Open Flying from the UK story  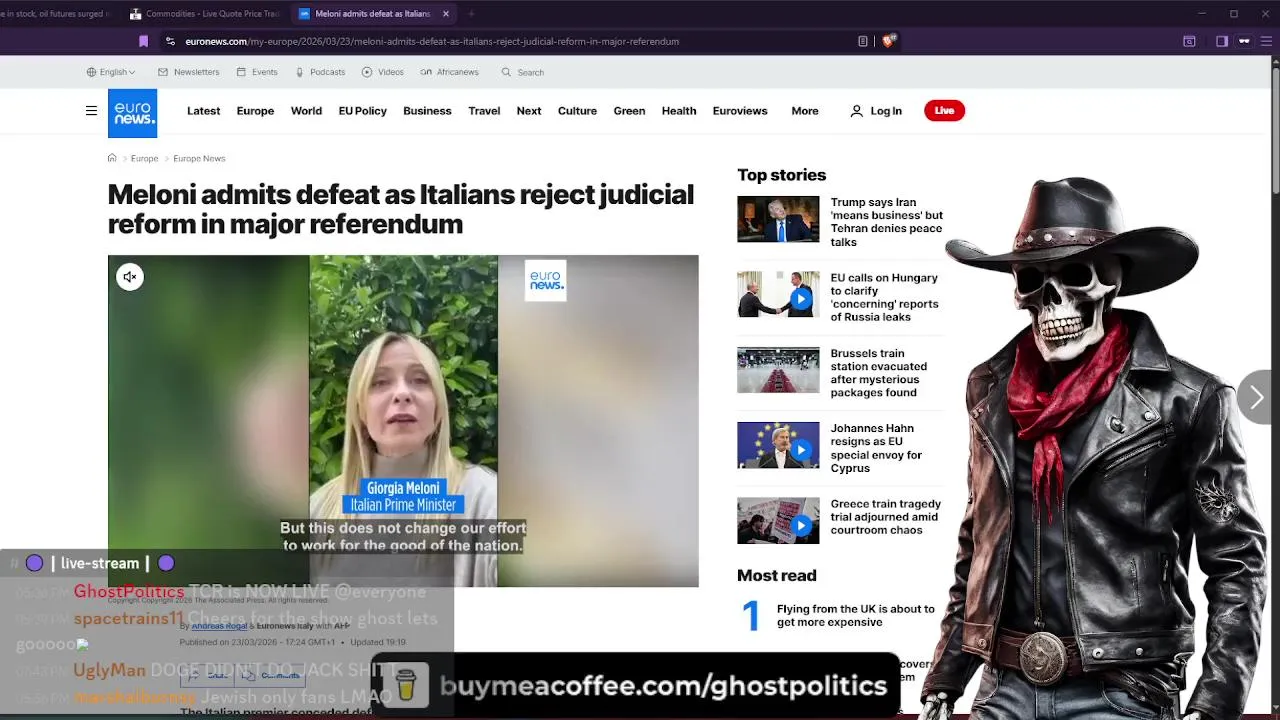[855, 615]
